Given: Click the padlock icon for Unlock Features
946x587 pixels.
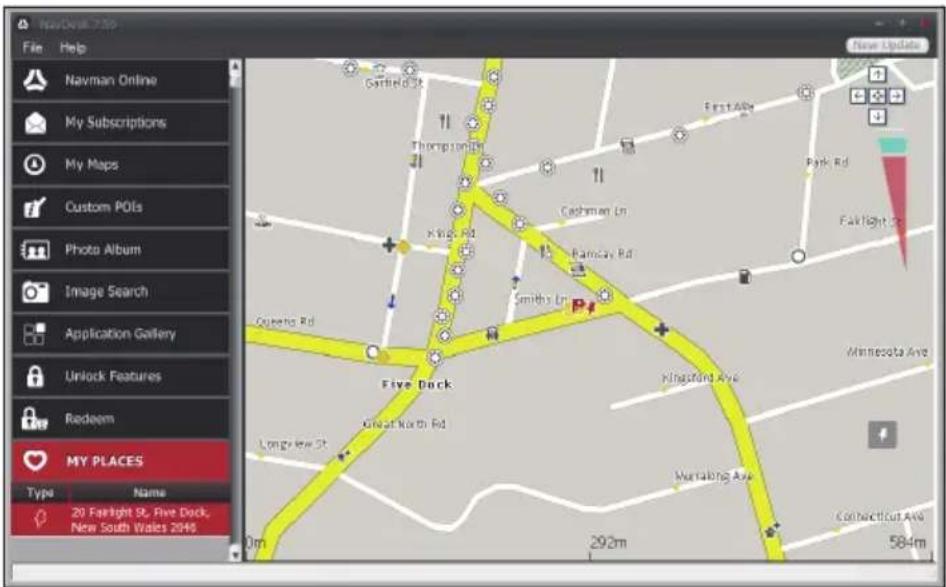Looking at the screenshot, I should tap(35, 376).
